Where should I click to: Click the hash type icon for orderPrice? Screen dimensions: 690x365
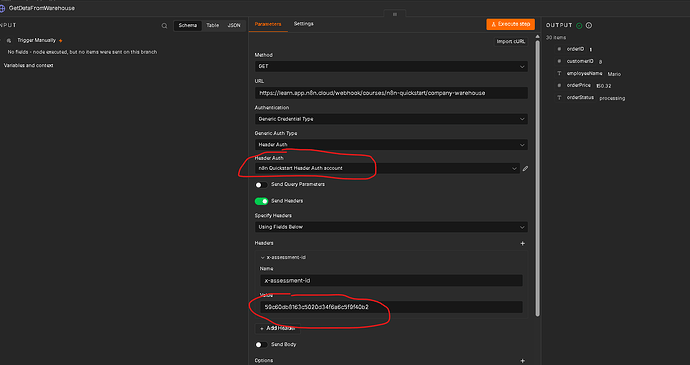(x=559, y=85)
